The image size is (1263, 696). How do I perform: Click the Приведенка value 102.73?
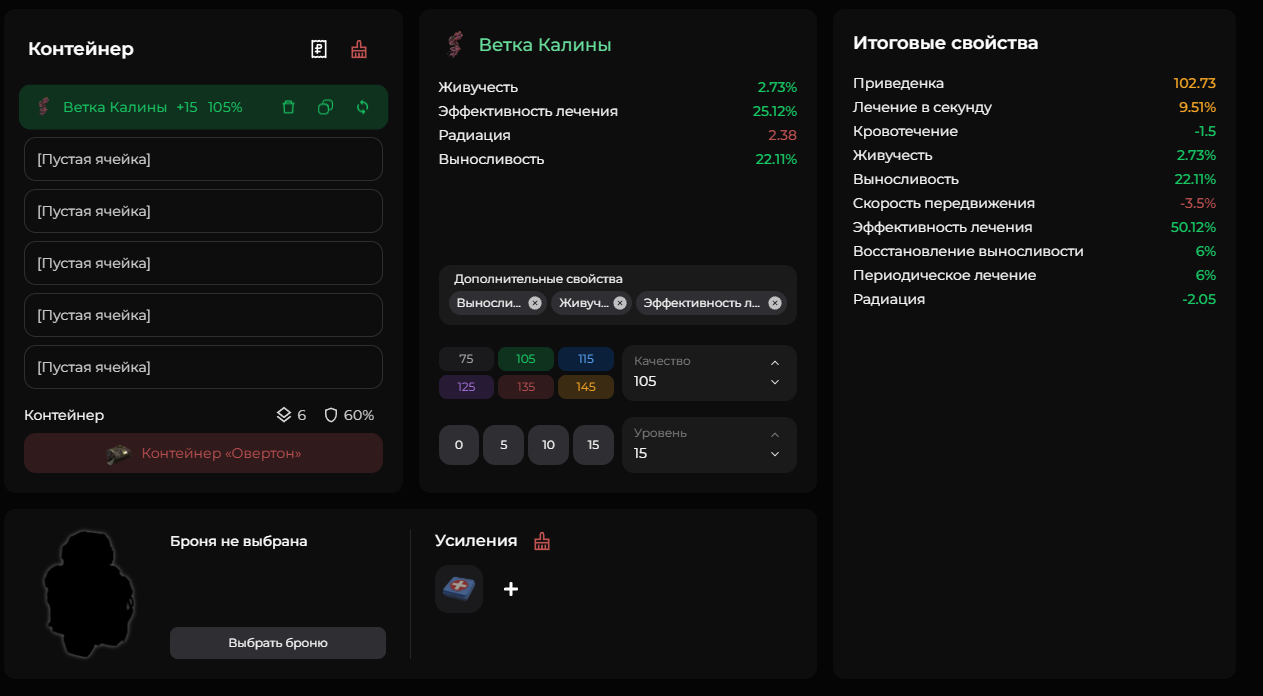1195,83
